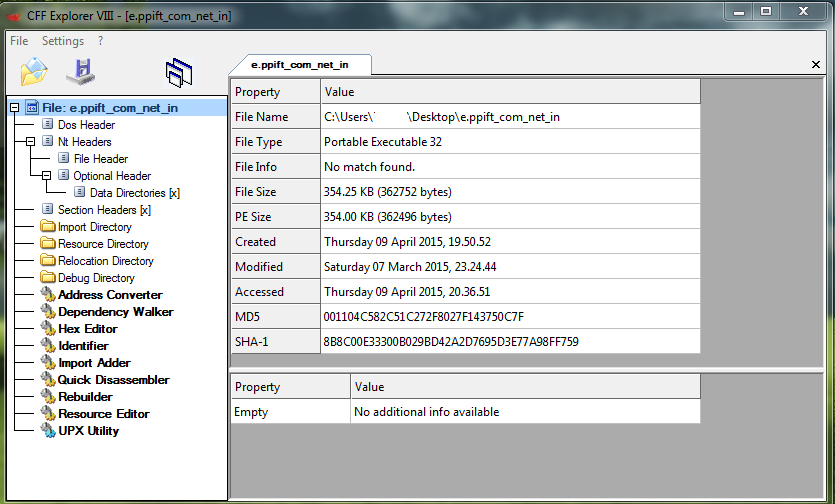Collapse the Optional Header tree node

click(47, 175)
